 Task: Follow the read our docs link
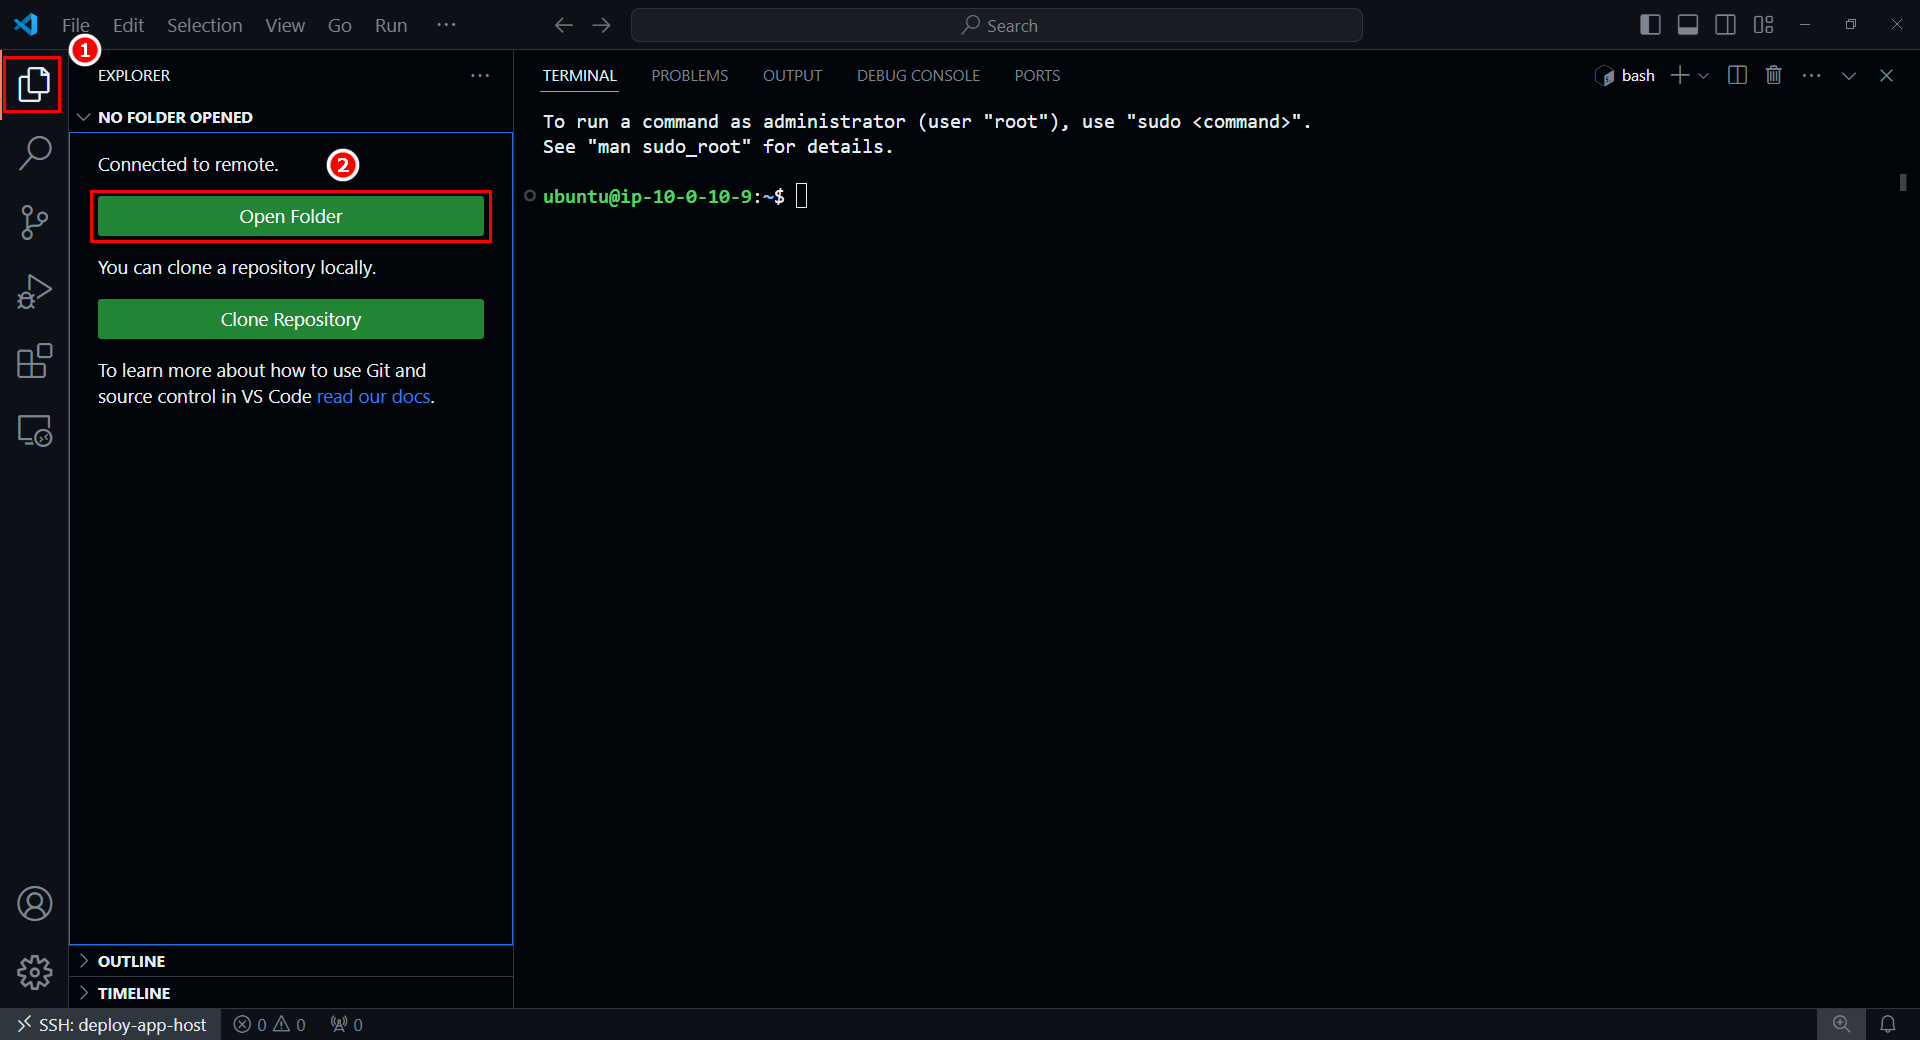374,397
